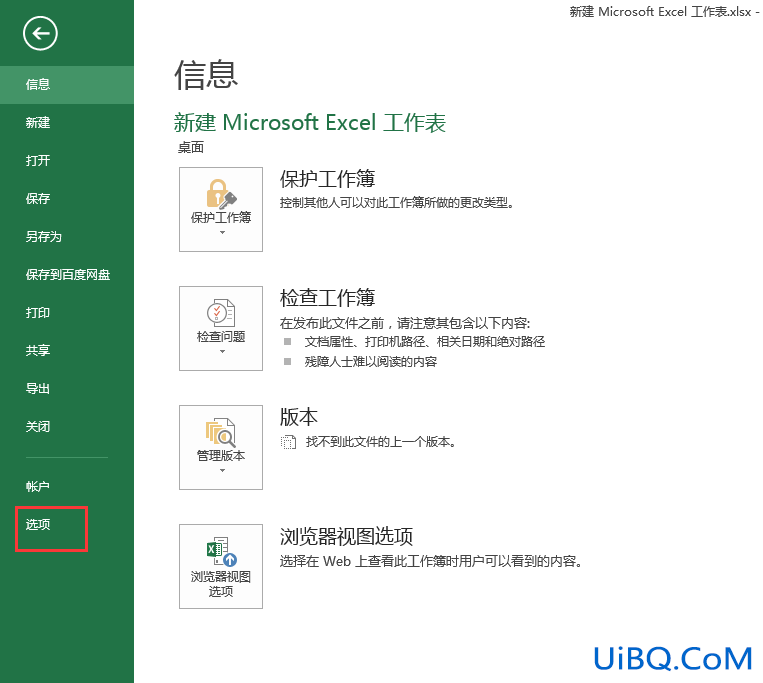
Task: Click the Browser View Options Excel icon
Action: pyautogui.click(x=221, y=552)
